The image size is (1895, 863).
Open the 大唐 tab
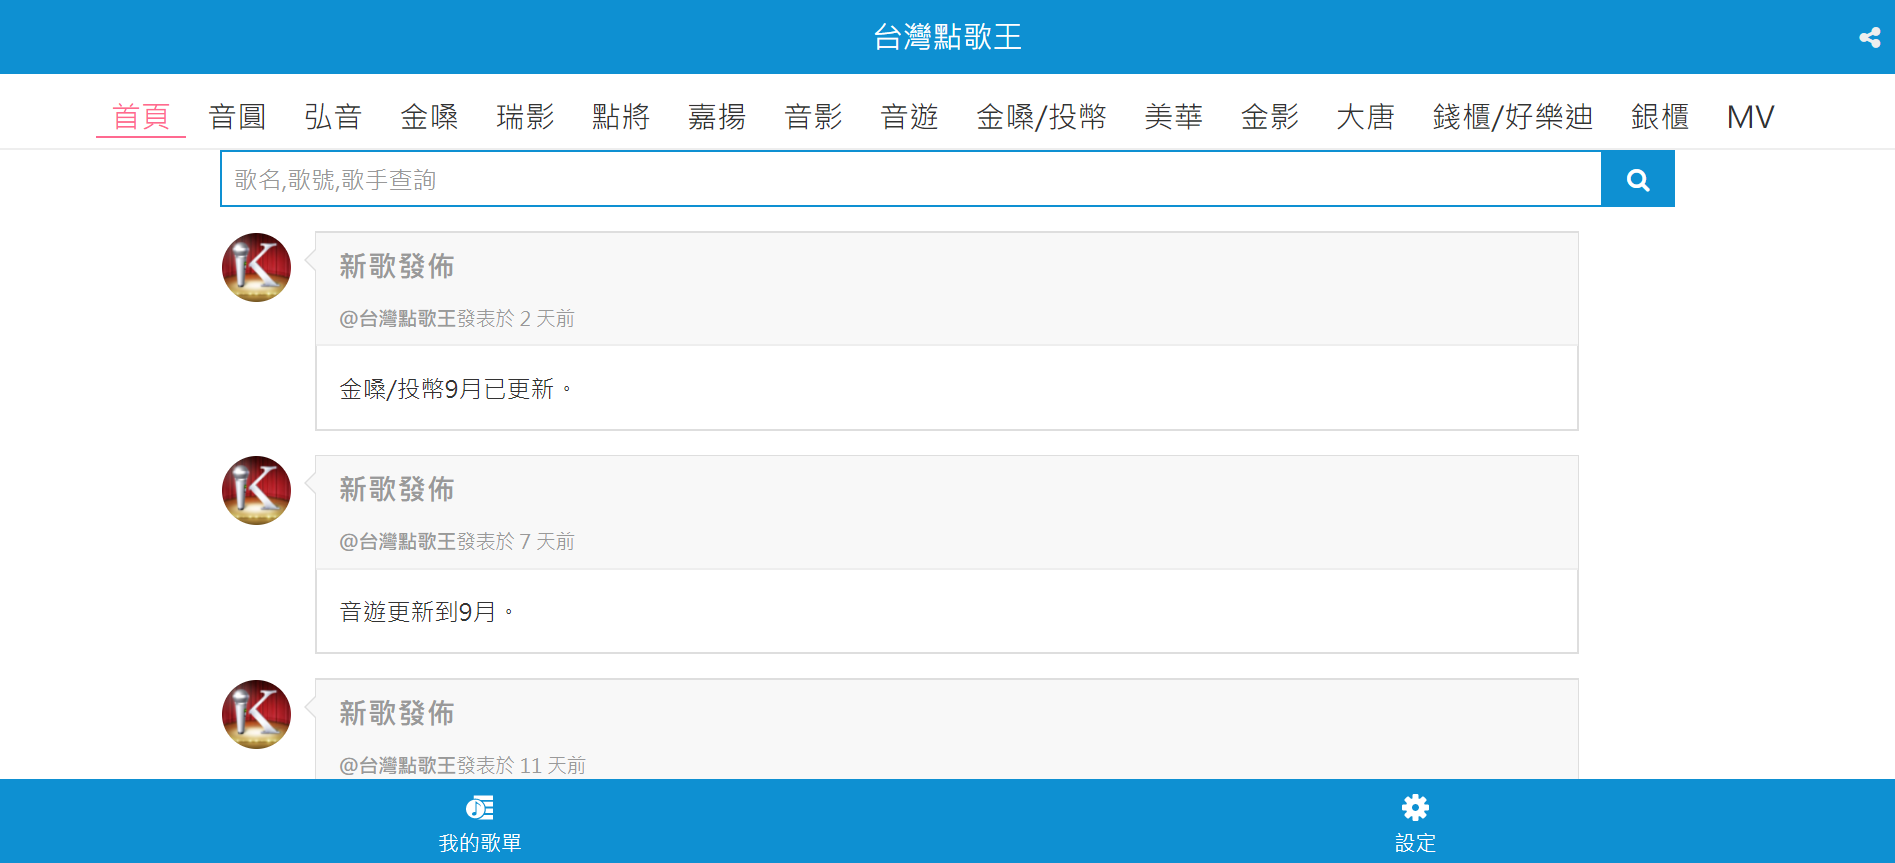point(1365,117)
